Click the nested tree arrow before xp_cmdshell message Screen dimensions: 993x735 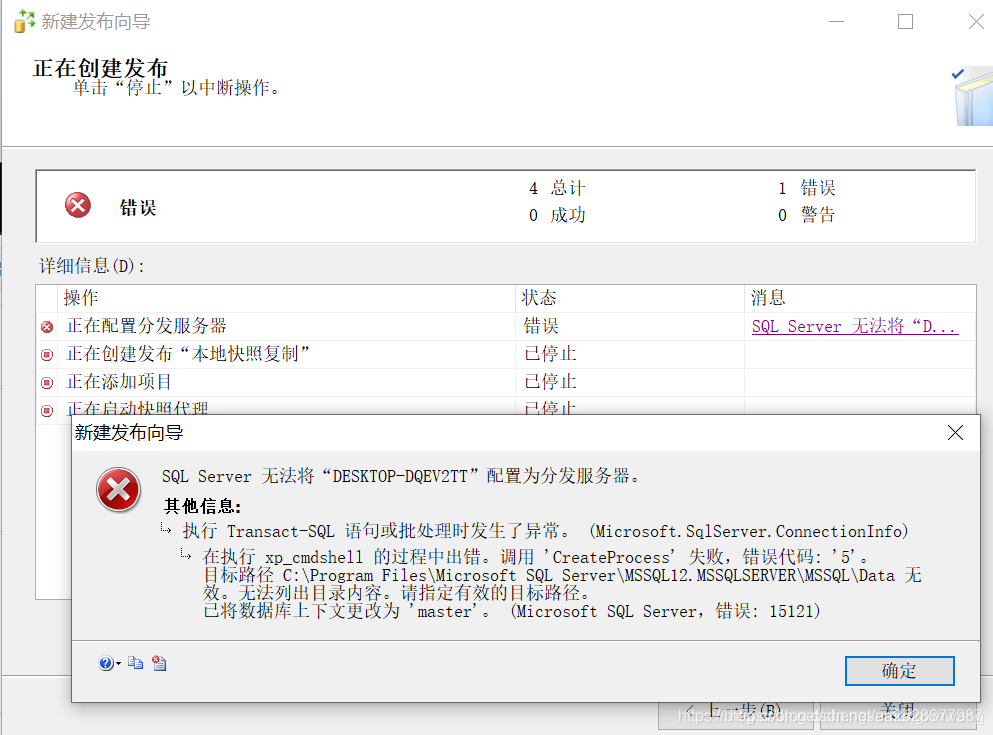(x=186, y=555)
